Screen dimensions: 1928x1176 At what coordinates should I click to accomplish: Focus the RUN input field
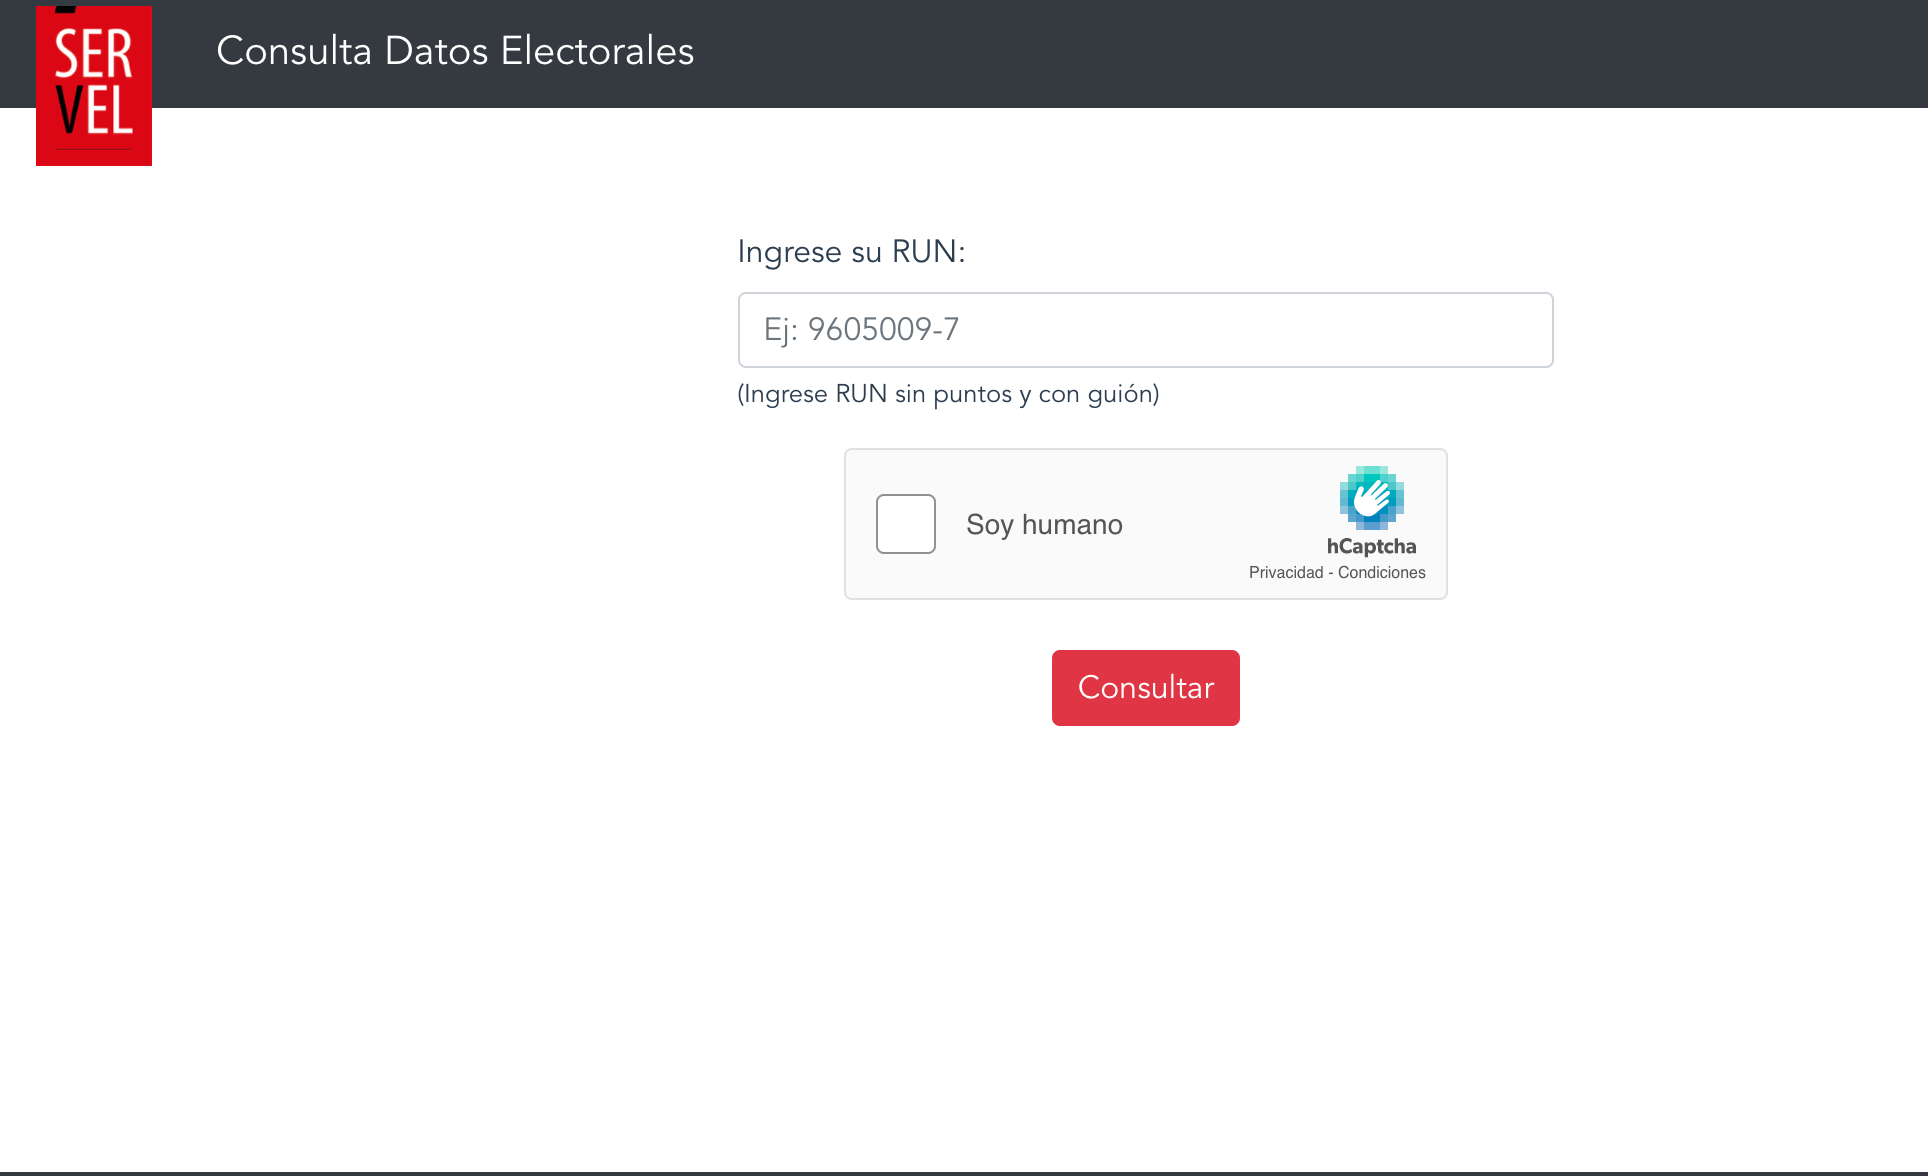click(x=1145, y=330)
